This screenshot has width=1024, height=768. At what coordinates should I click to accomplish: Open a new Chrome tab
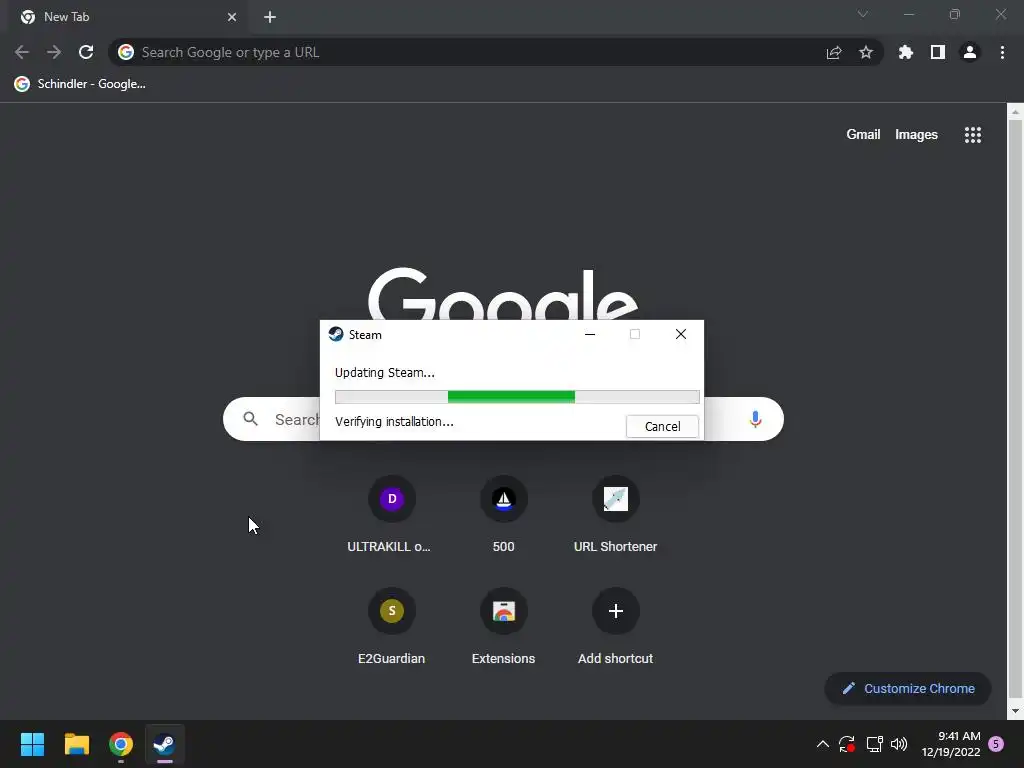(x=270, y=17)
